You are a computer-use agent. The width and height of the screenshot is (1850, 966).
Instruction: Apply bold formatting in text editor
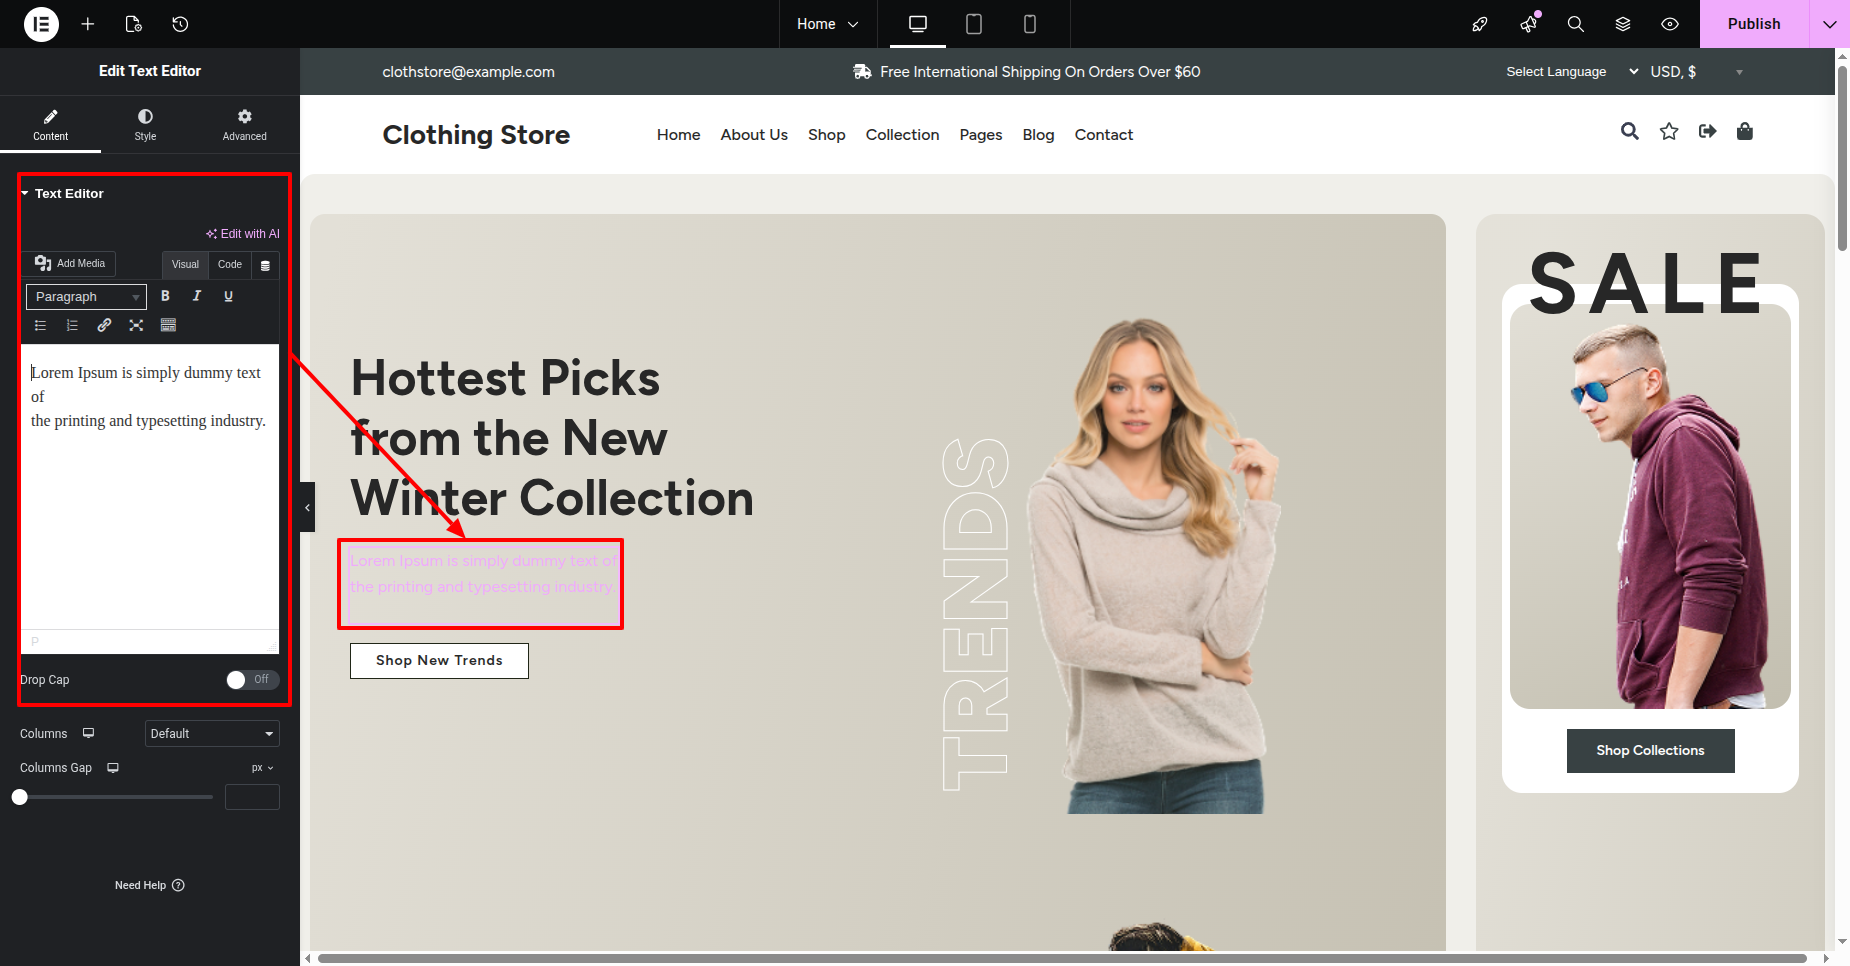click(x=165, y=296)
